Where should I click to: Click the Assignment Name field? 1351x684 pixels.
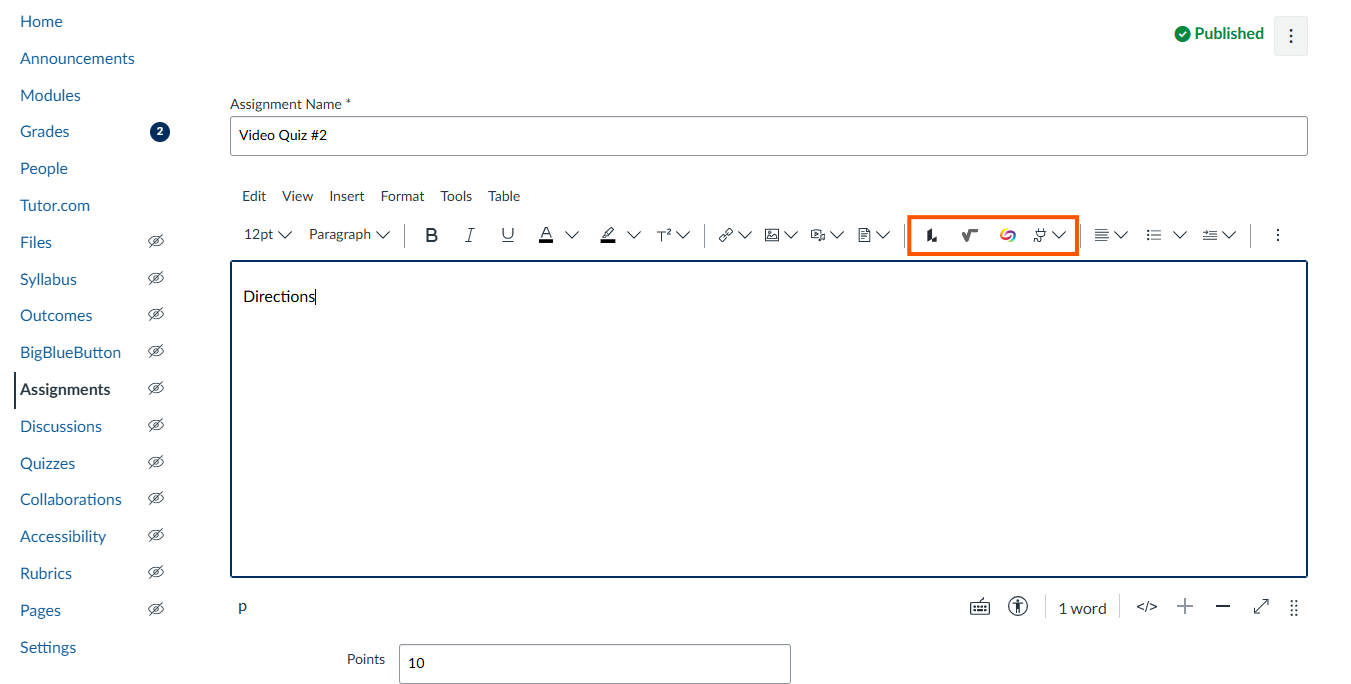tap(768, 136)
